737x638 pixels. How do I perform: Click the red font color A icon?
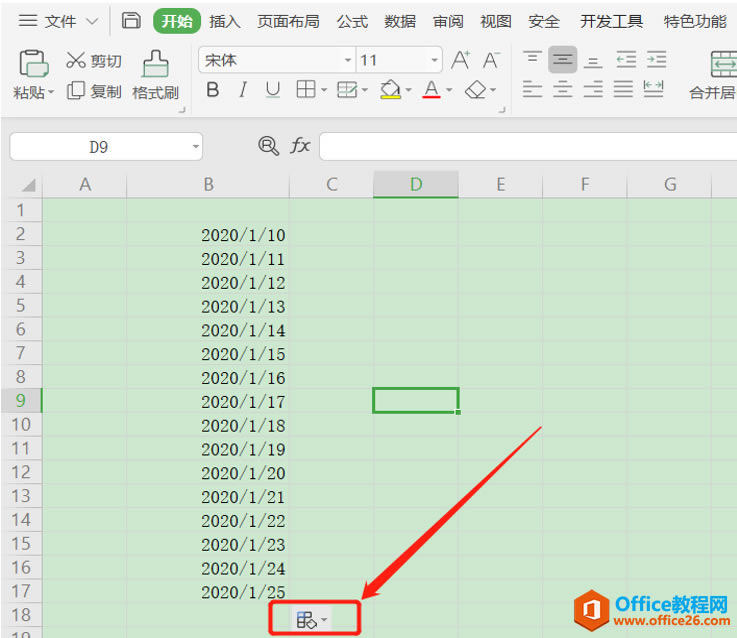431,89
